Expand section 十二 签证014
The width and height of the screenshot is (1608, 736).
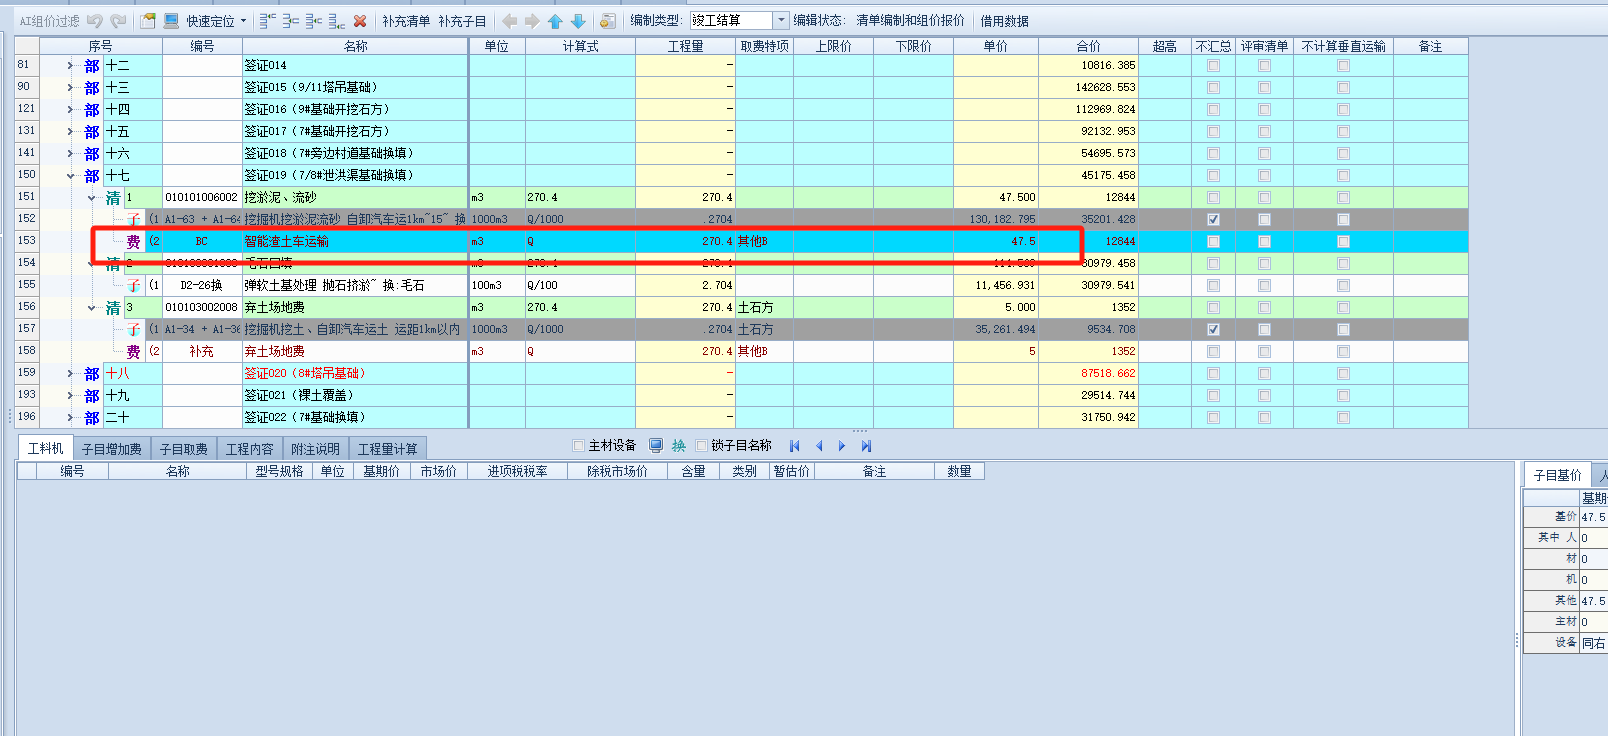click(x=70, y=66)
